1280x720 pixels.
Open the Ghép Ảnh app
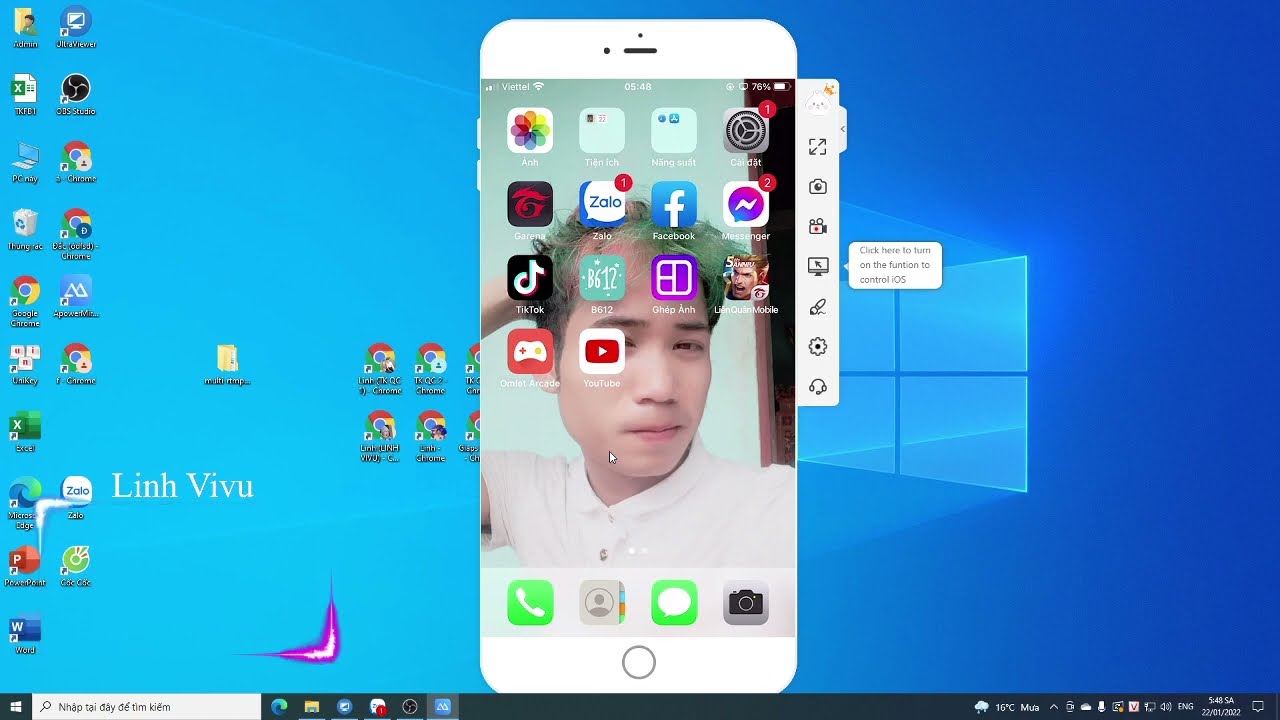[674, 278]
